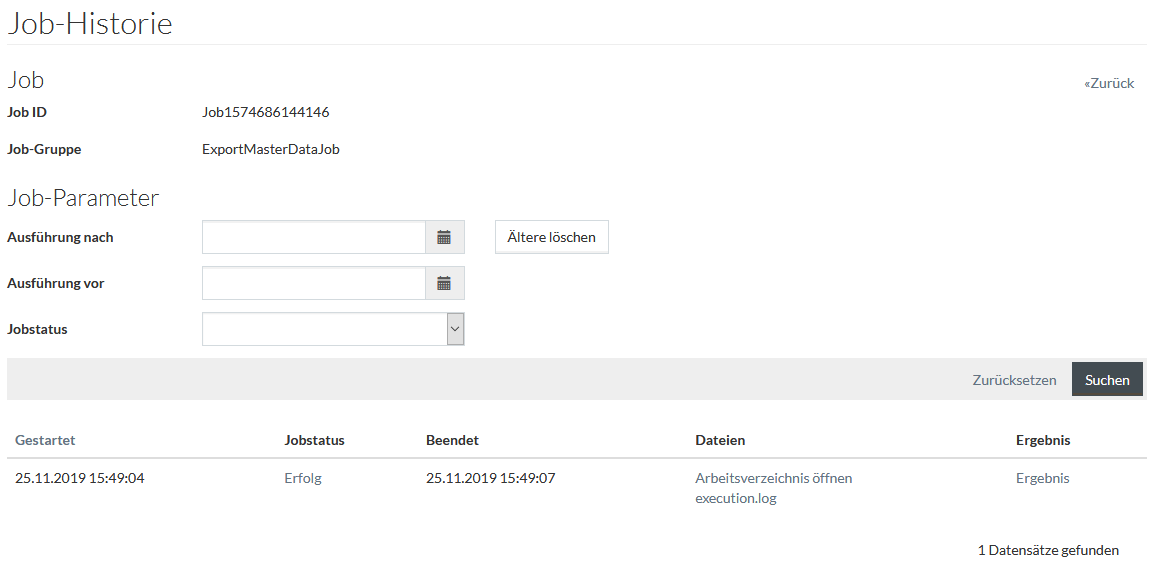Open the Ergebnis link in the job row
The height and width of the screenshot is (561, 1150).
tap(1042, 478)
